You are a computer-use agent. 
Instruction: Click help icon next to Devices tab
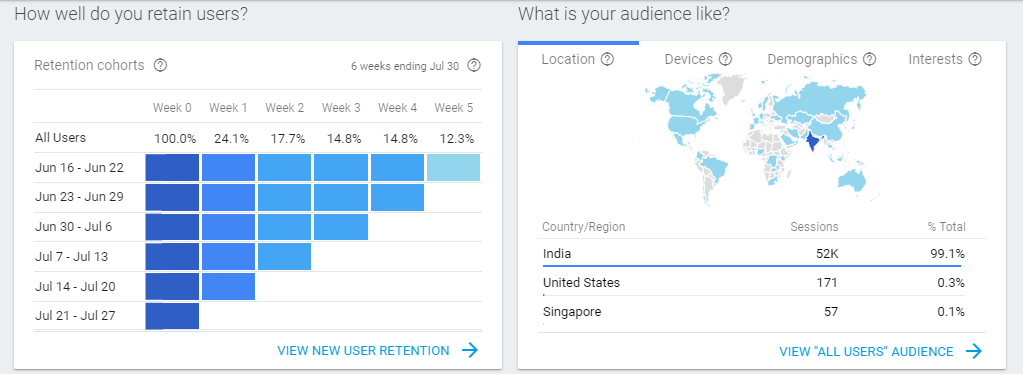click(x=725, y=59)
